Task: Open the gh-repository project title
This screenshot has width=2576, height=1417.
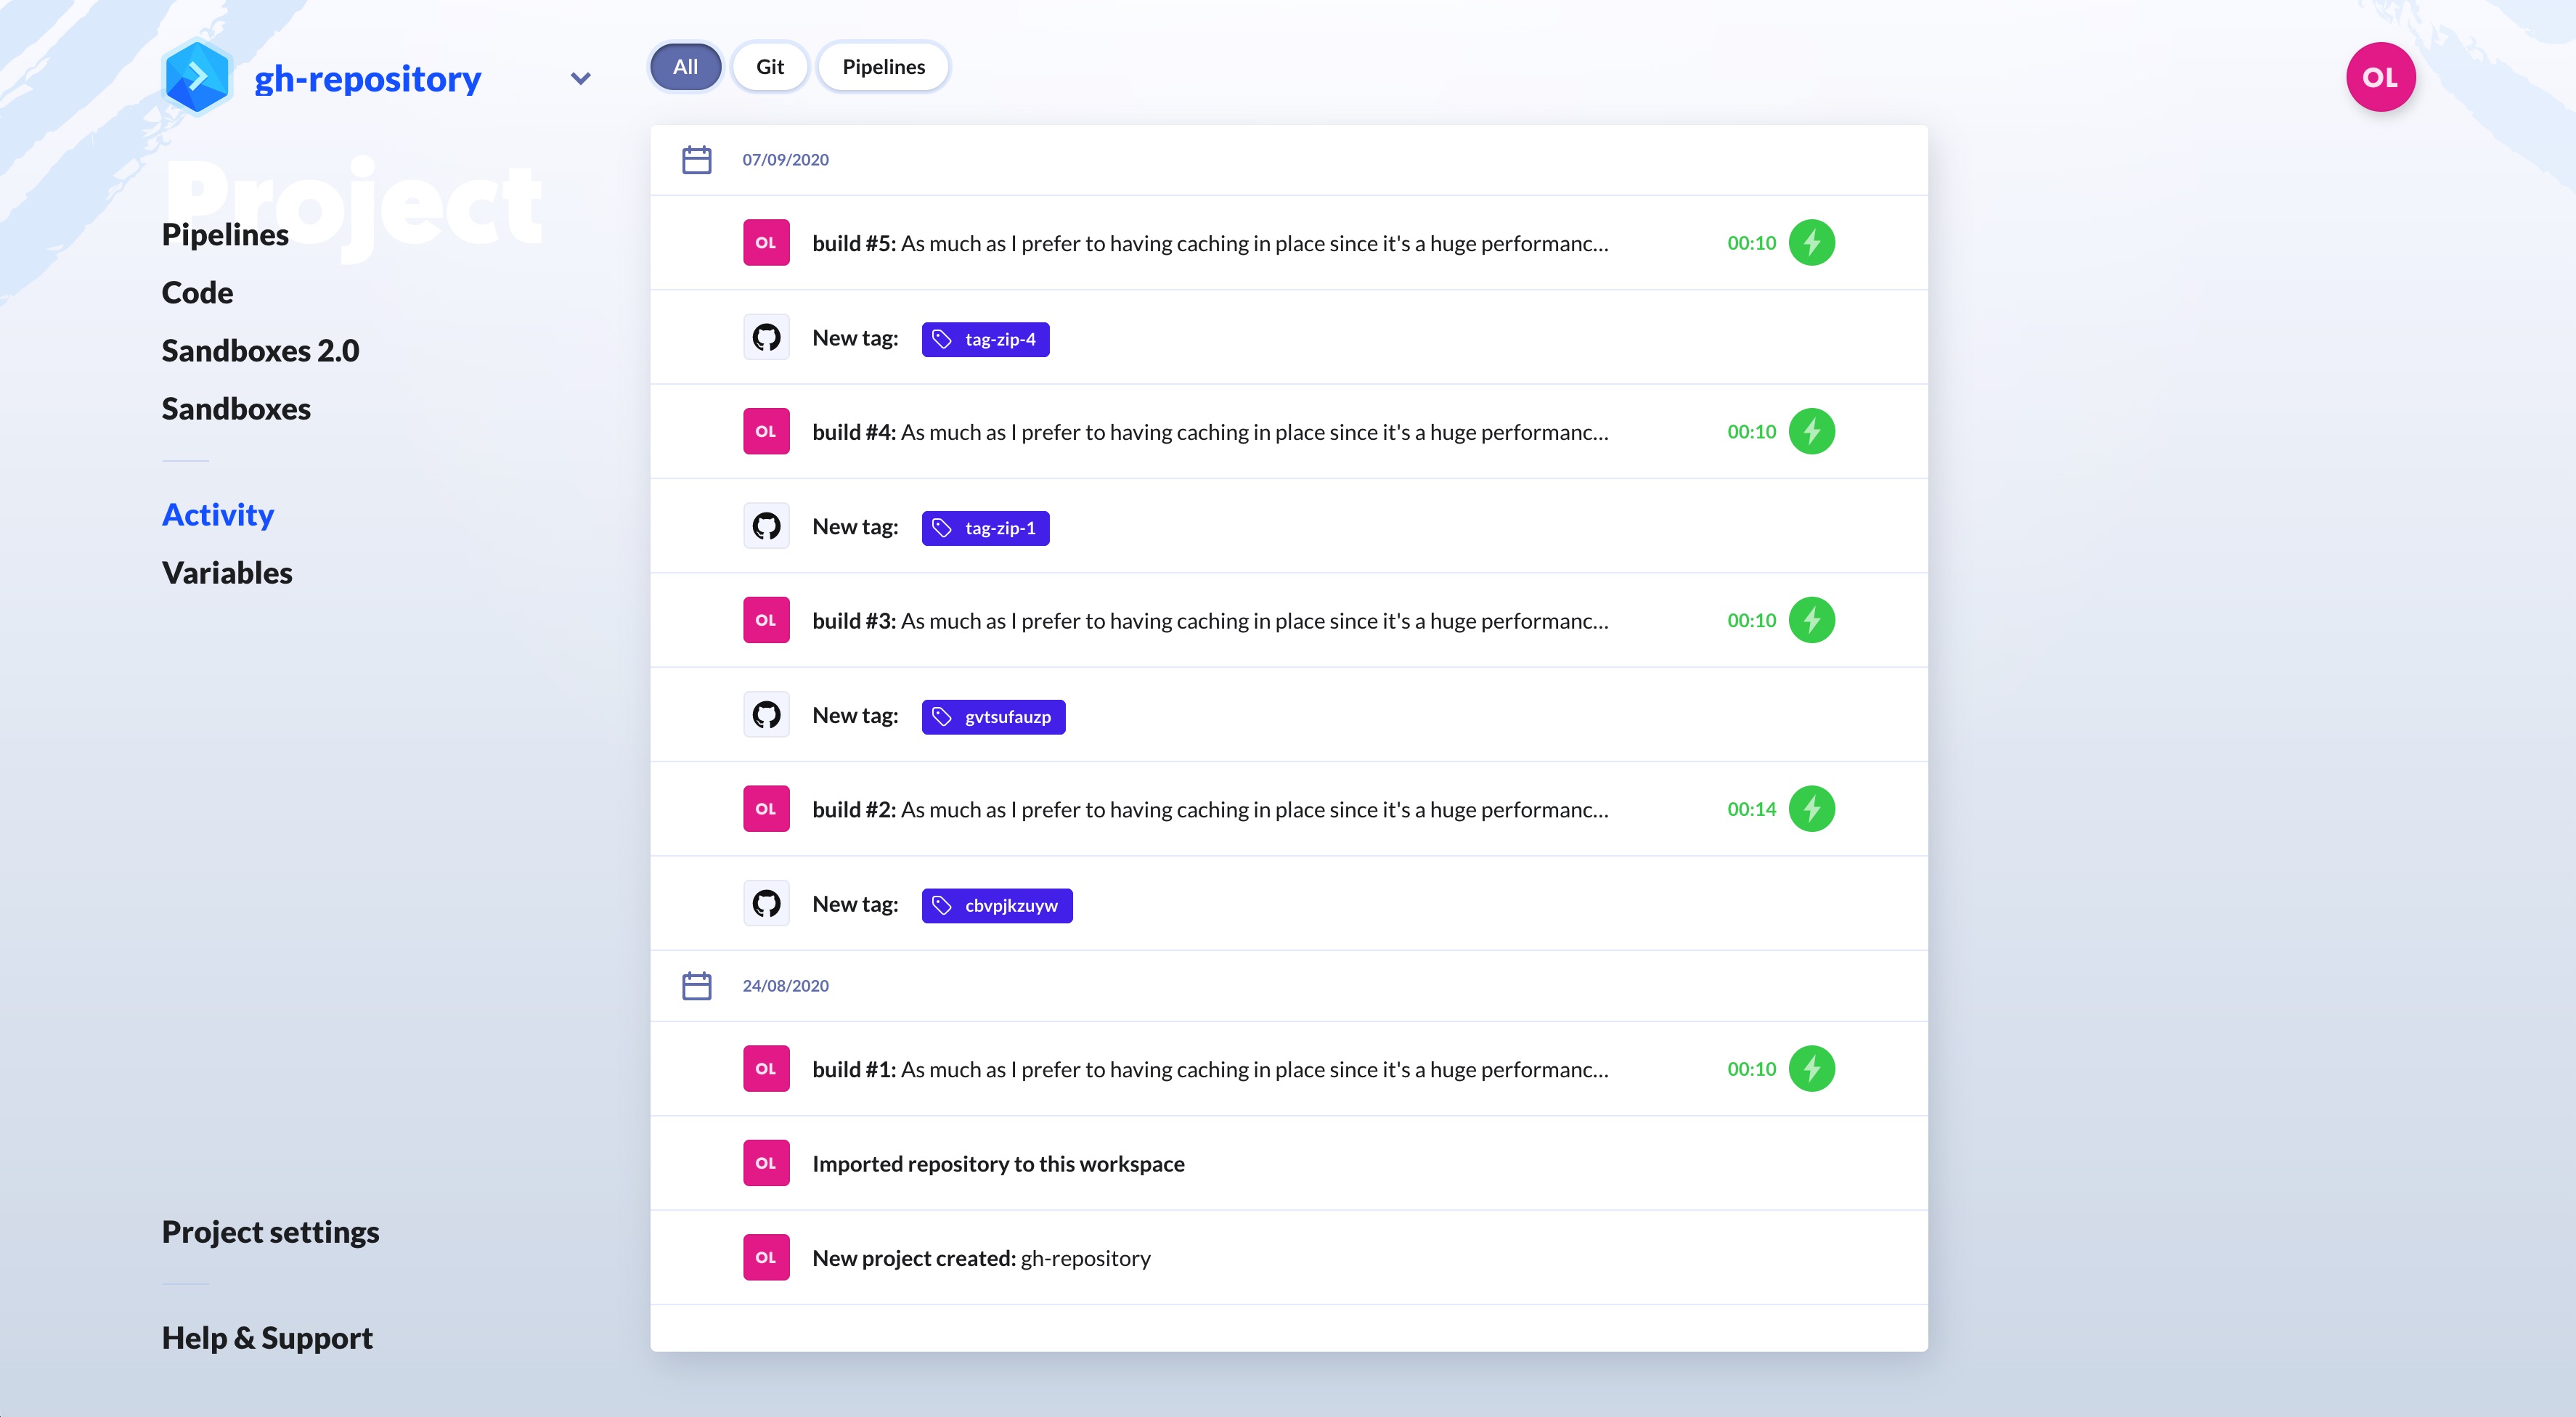Action: click(x=367, y=78)
